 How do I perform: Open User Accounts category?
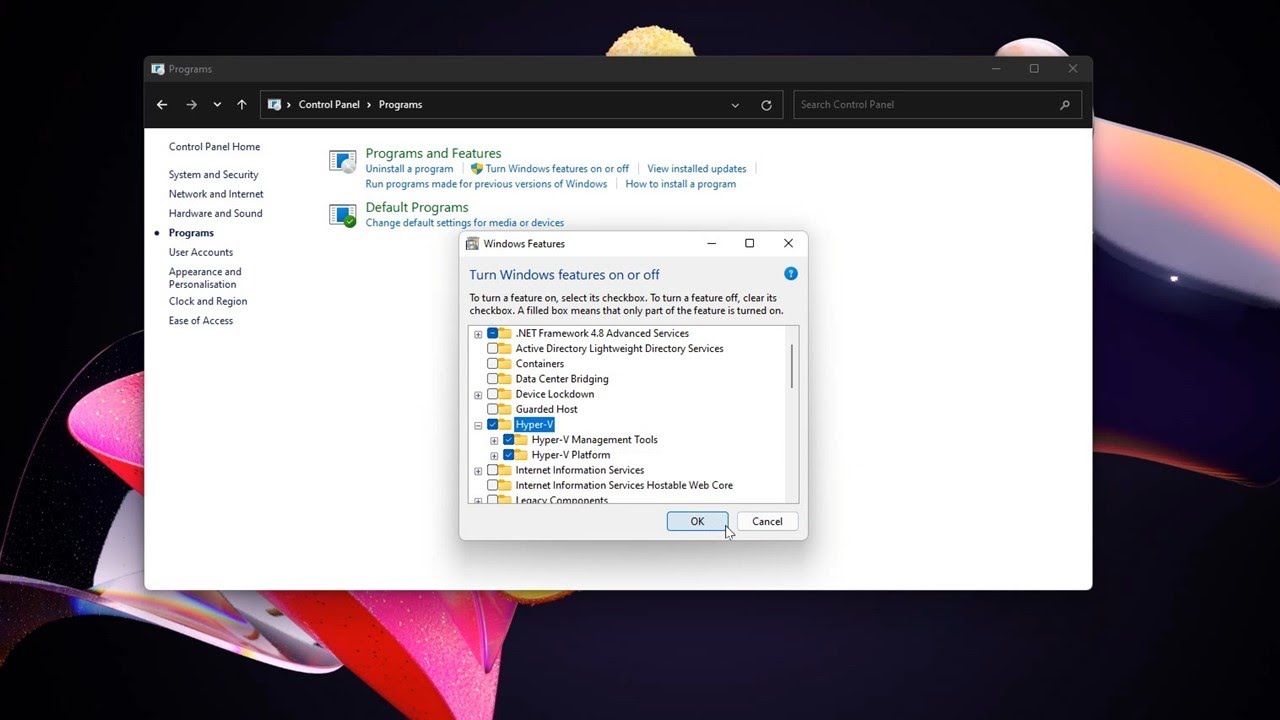click(201, 252)
